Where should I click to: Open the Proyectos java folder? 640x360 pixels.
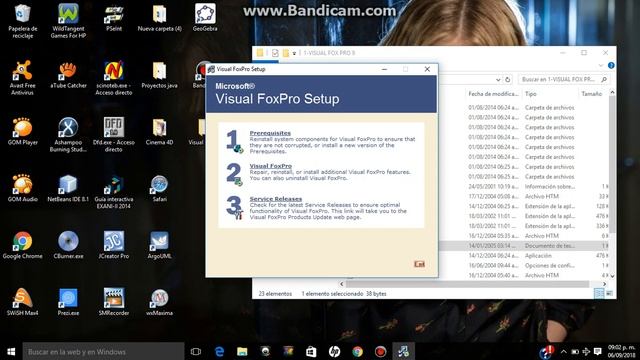pyautogui.click(x=159, y=76)
